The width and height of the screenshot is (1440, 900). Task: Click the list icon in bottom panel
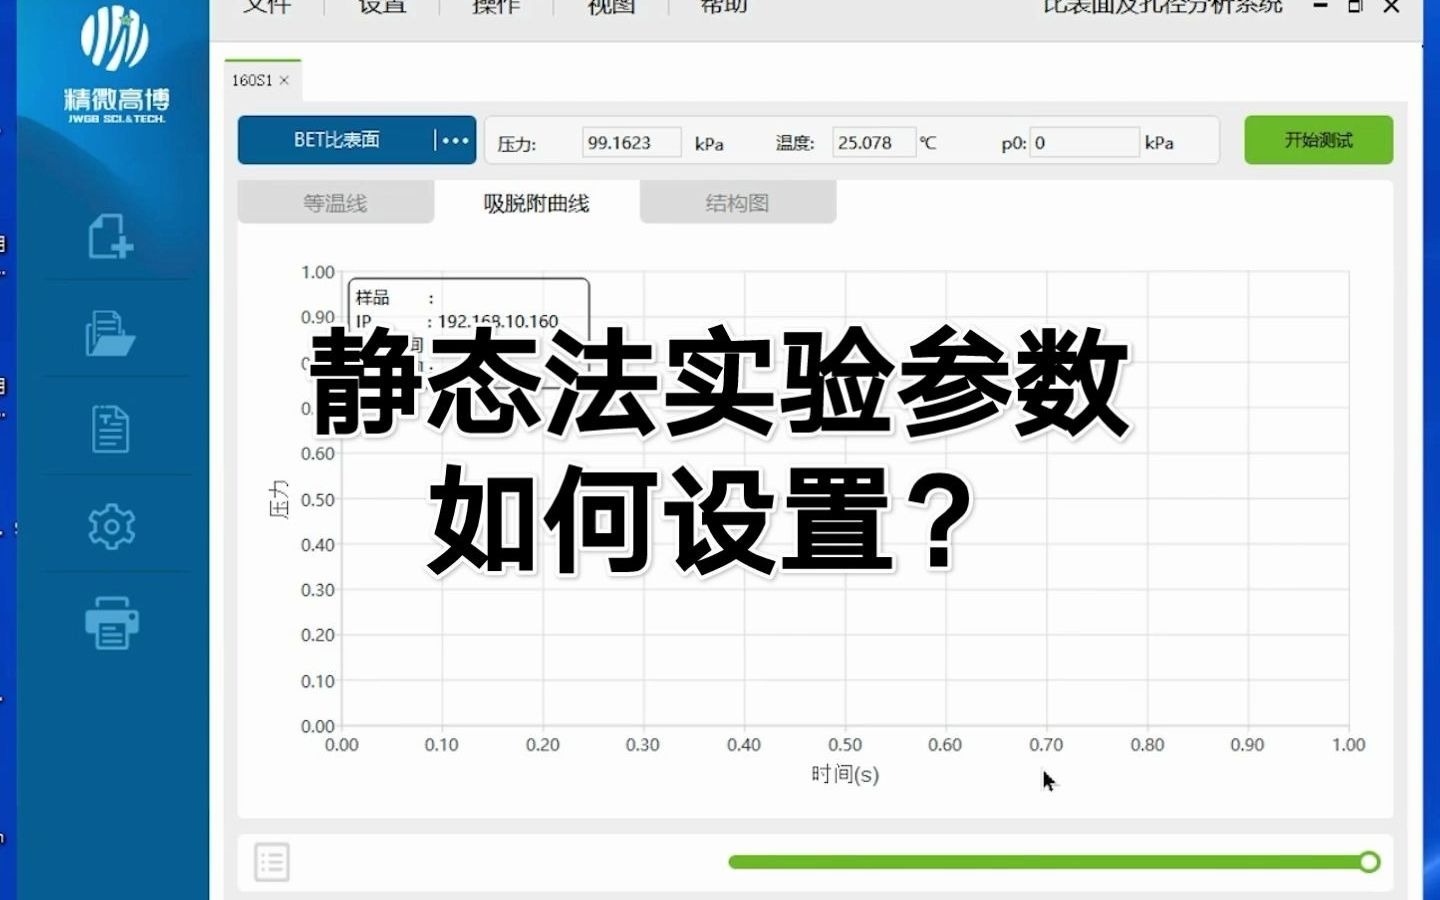(x=271, y=862)
